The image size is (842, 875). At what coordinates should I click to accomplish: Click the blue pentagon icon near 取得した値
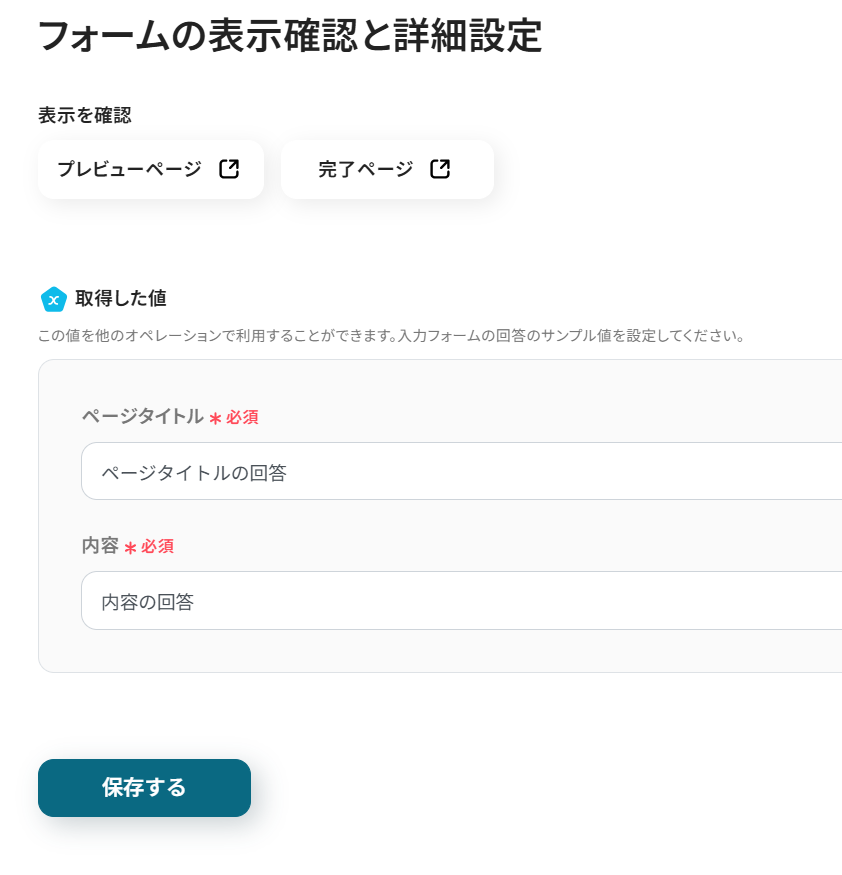[x=54, y=299]
